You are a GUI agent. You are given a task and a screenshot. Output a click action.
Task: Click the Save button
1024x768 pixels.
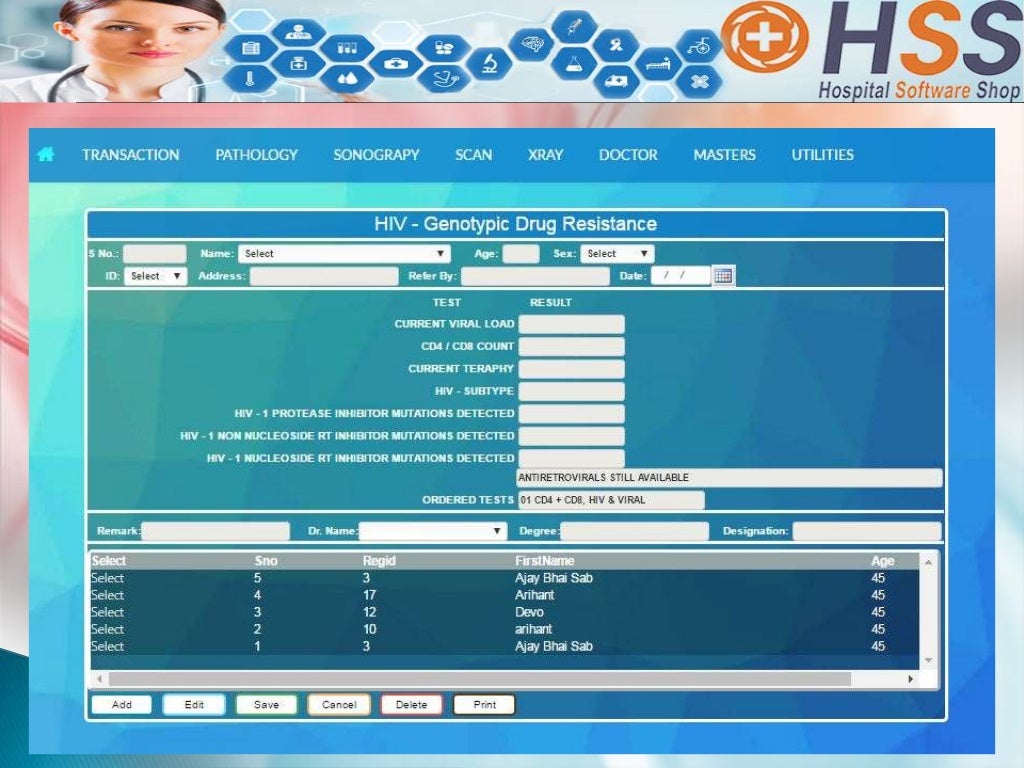click(266, 705)
